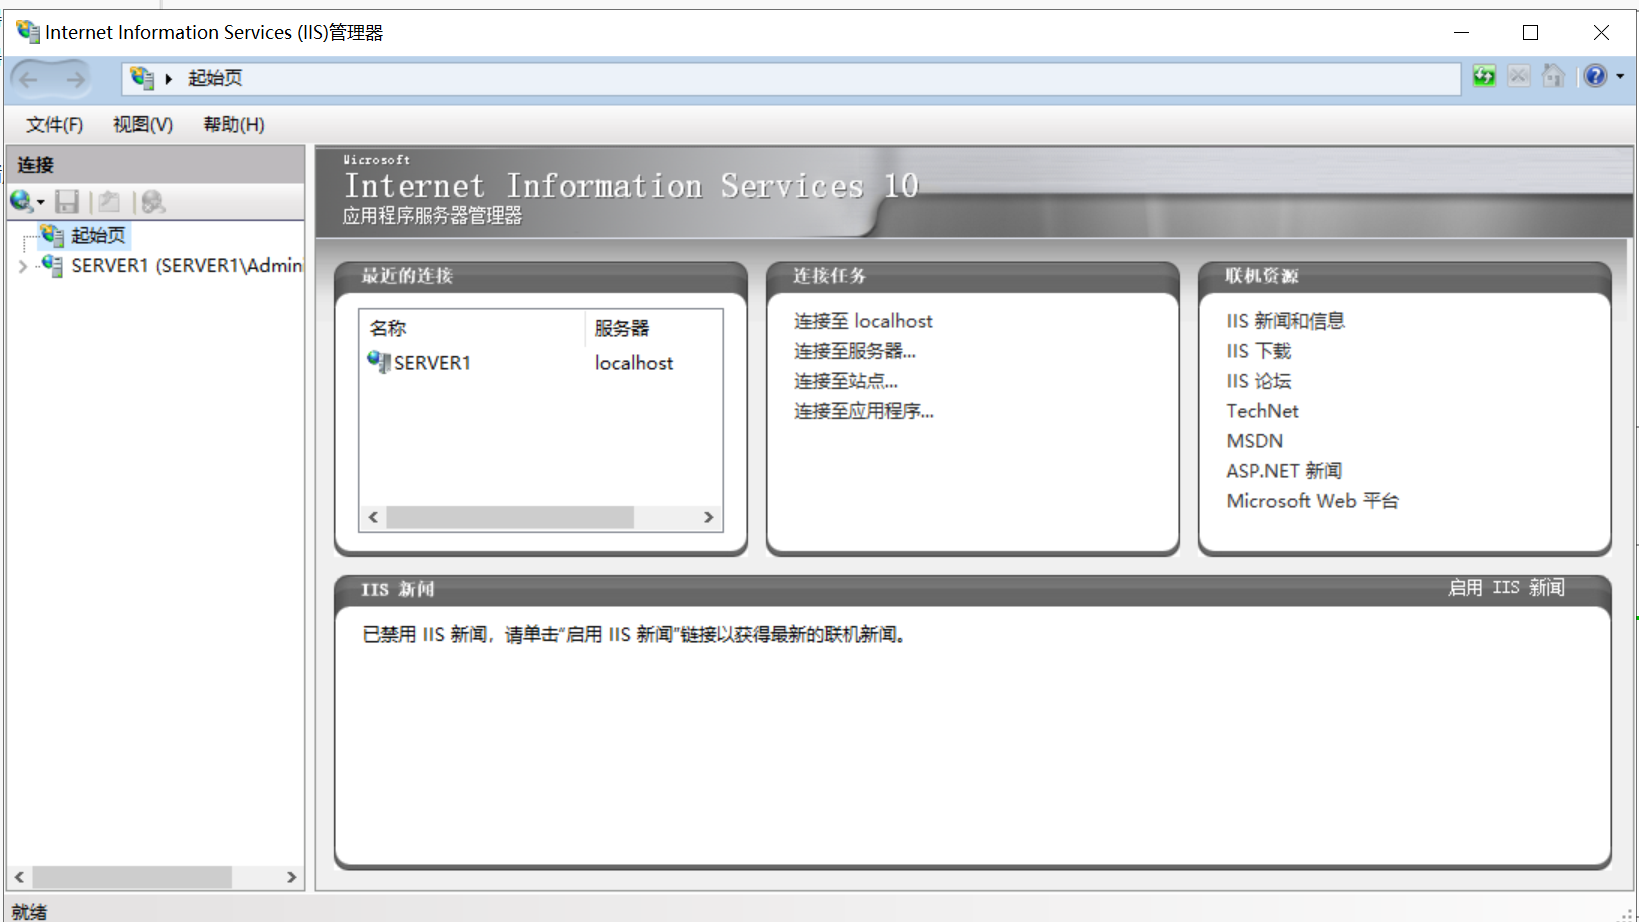The image size is (1639, 922).
Task: Open the 文件(F) menu
Action: [x=55, y=124]
